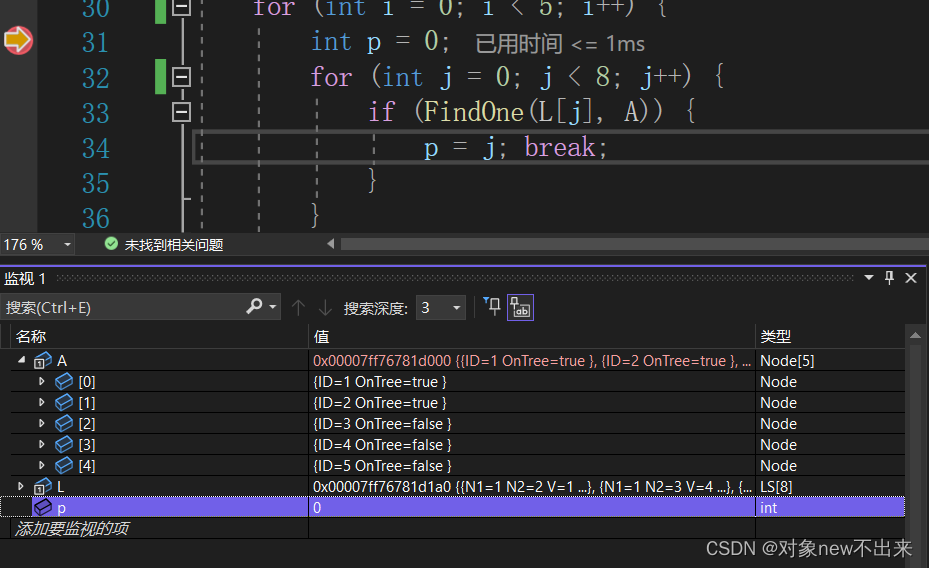Toggle the highlighted ab view toolbar button

(x=520, y=307)
